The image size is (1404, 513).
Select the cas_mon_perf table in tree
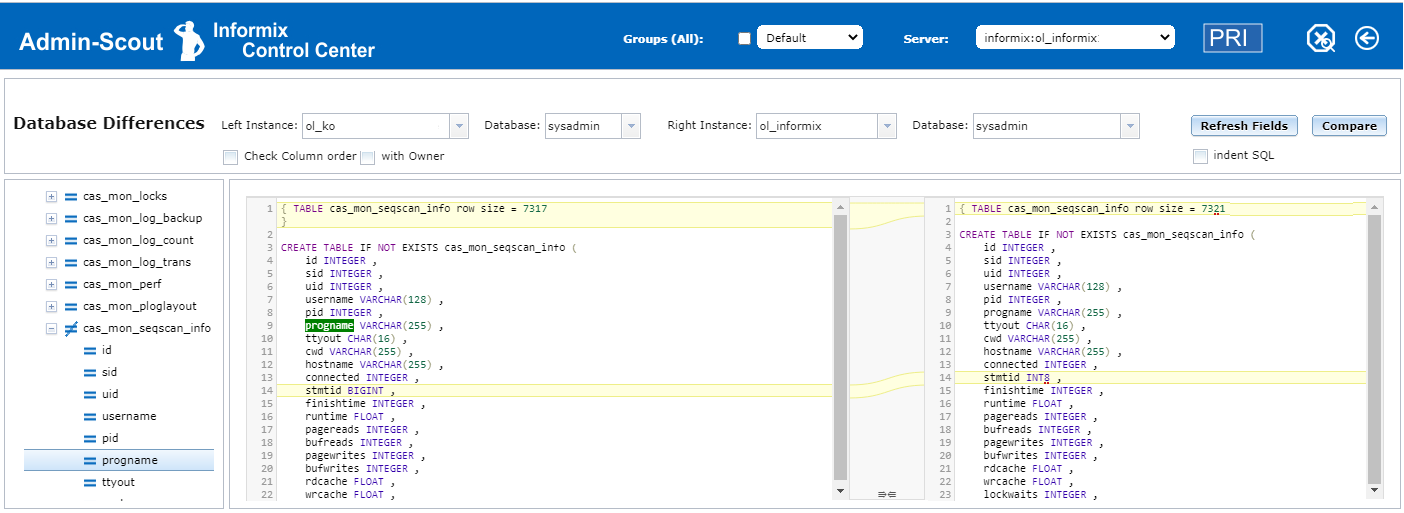point(124,284)
